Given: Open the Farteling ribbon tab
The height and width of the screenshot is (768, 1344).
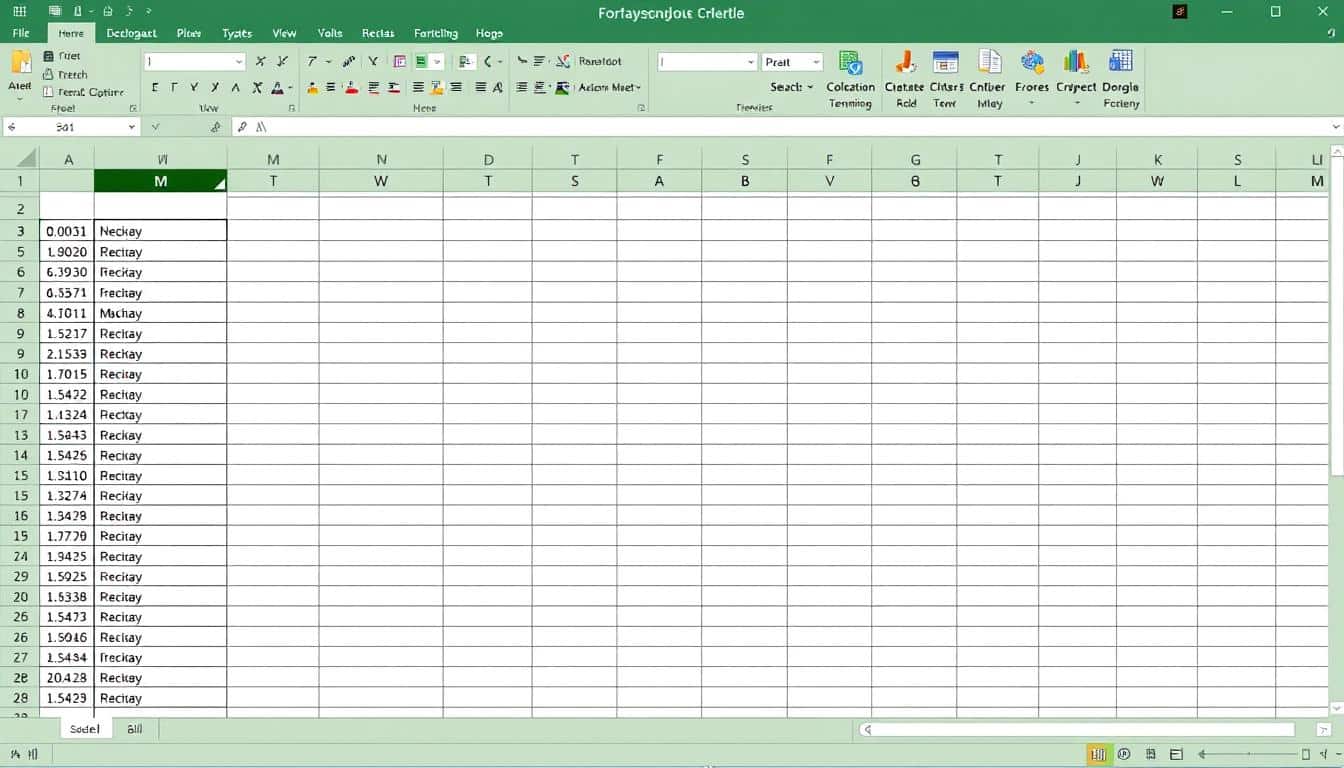Looking at the screenshot, I should [434, 33].
